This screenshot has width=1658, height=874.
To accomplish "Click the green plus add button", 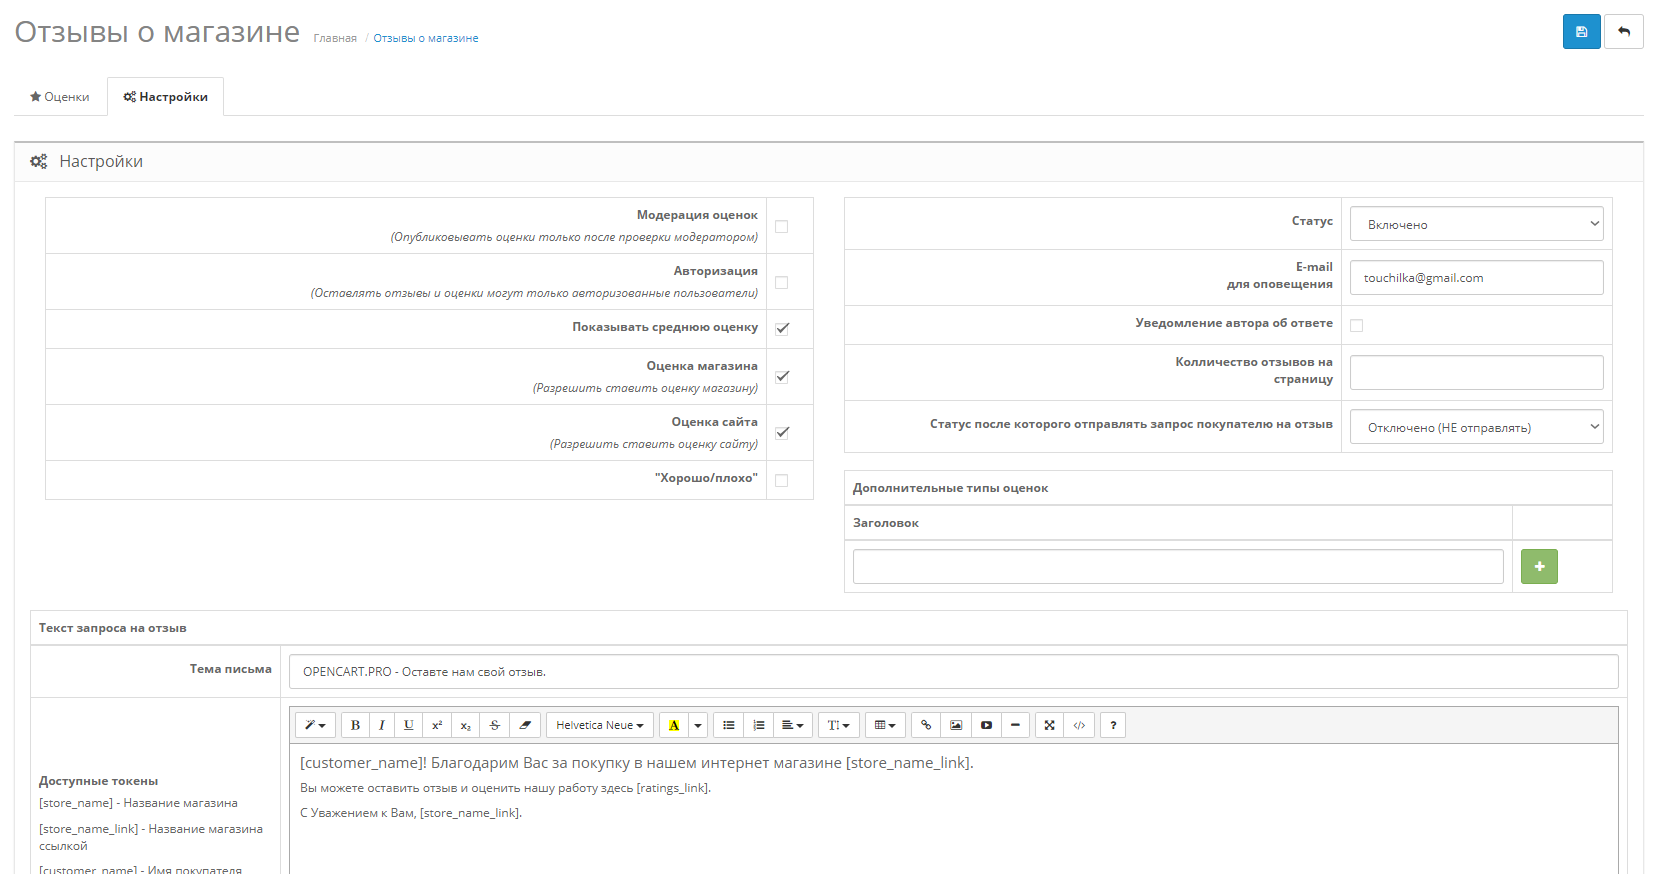I will tap(1539, 567).
